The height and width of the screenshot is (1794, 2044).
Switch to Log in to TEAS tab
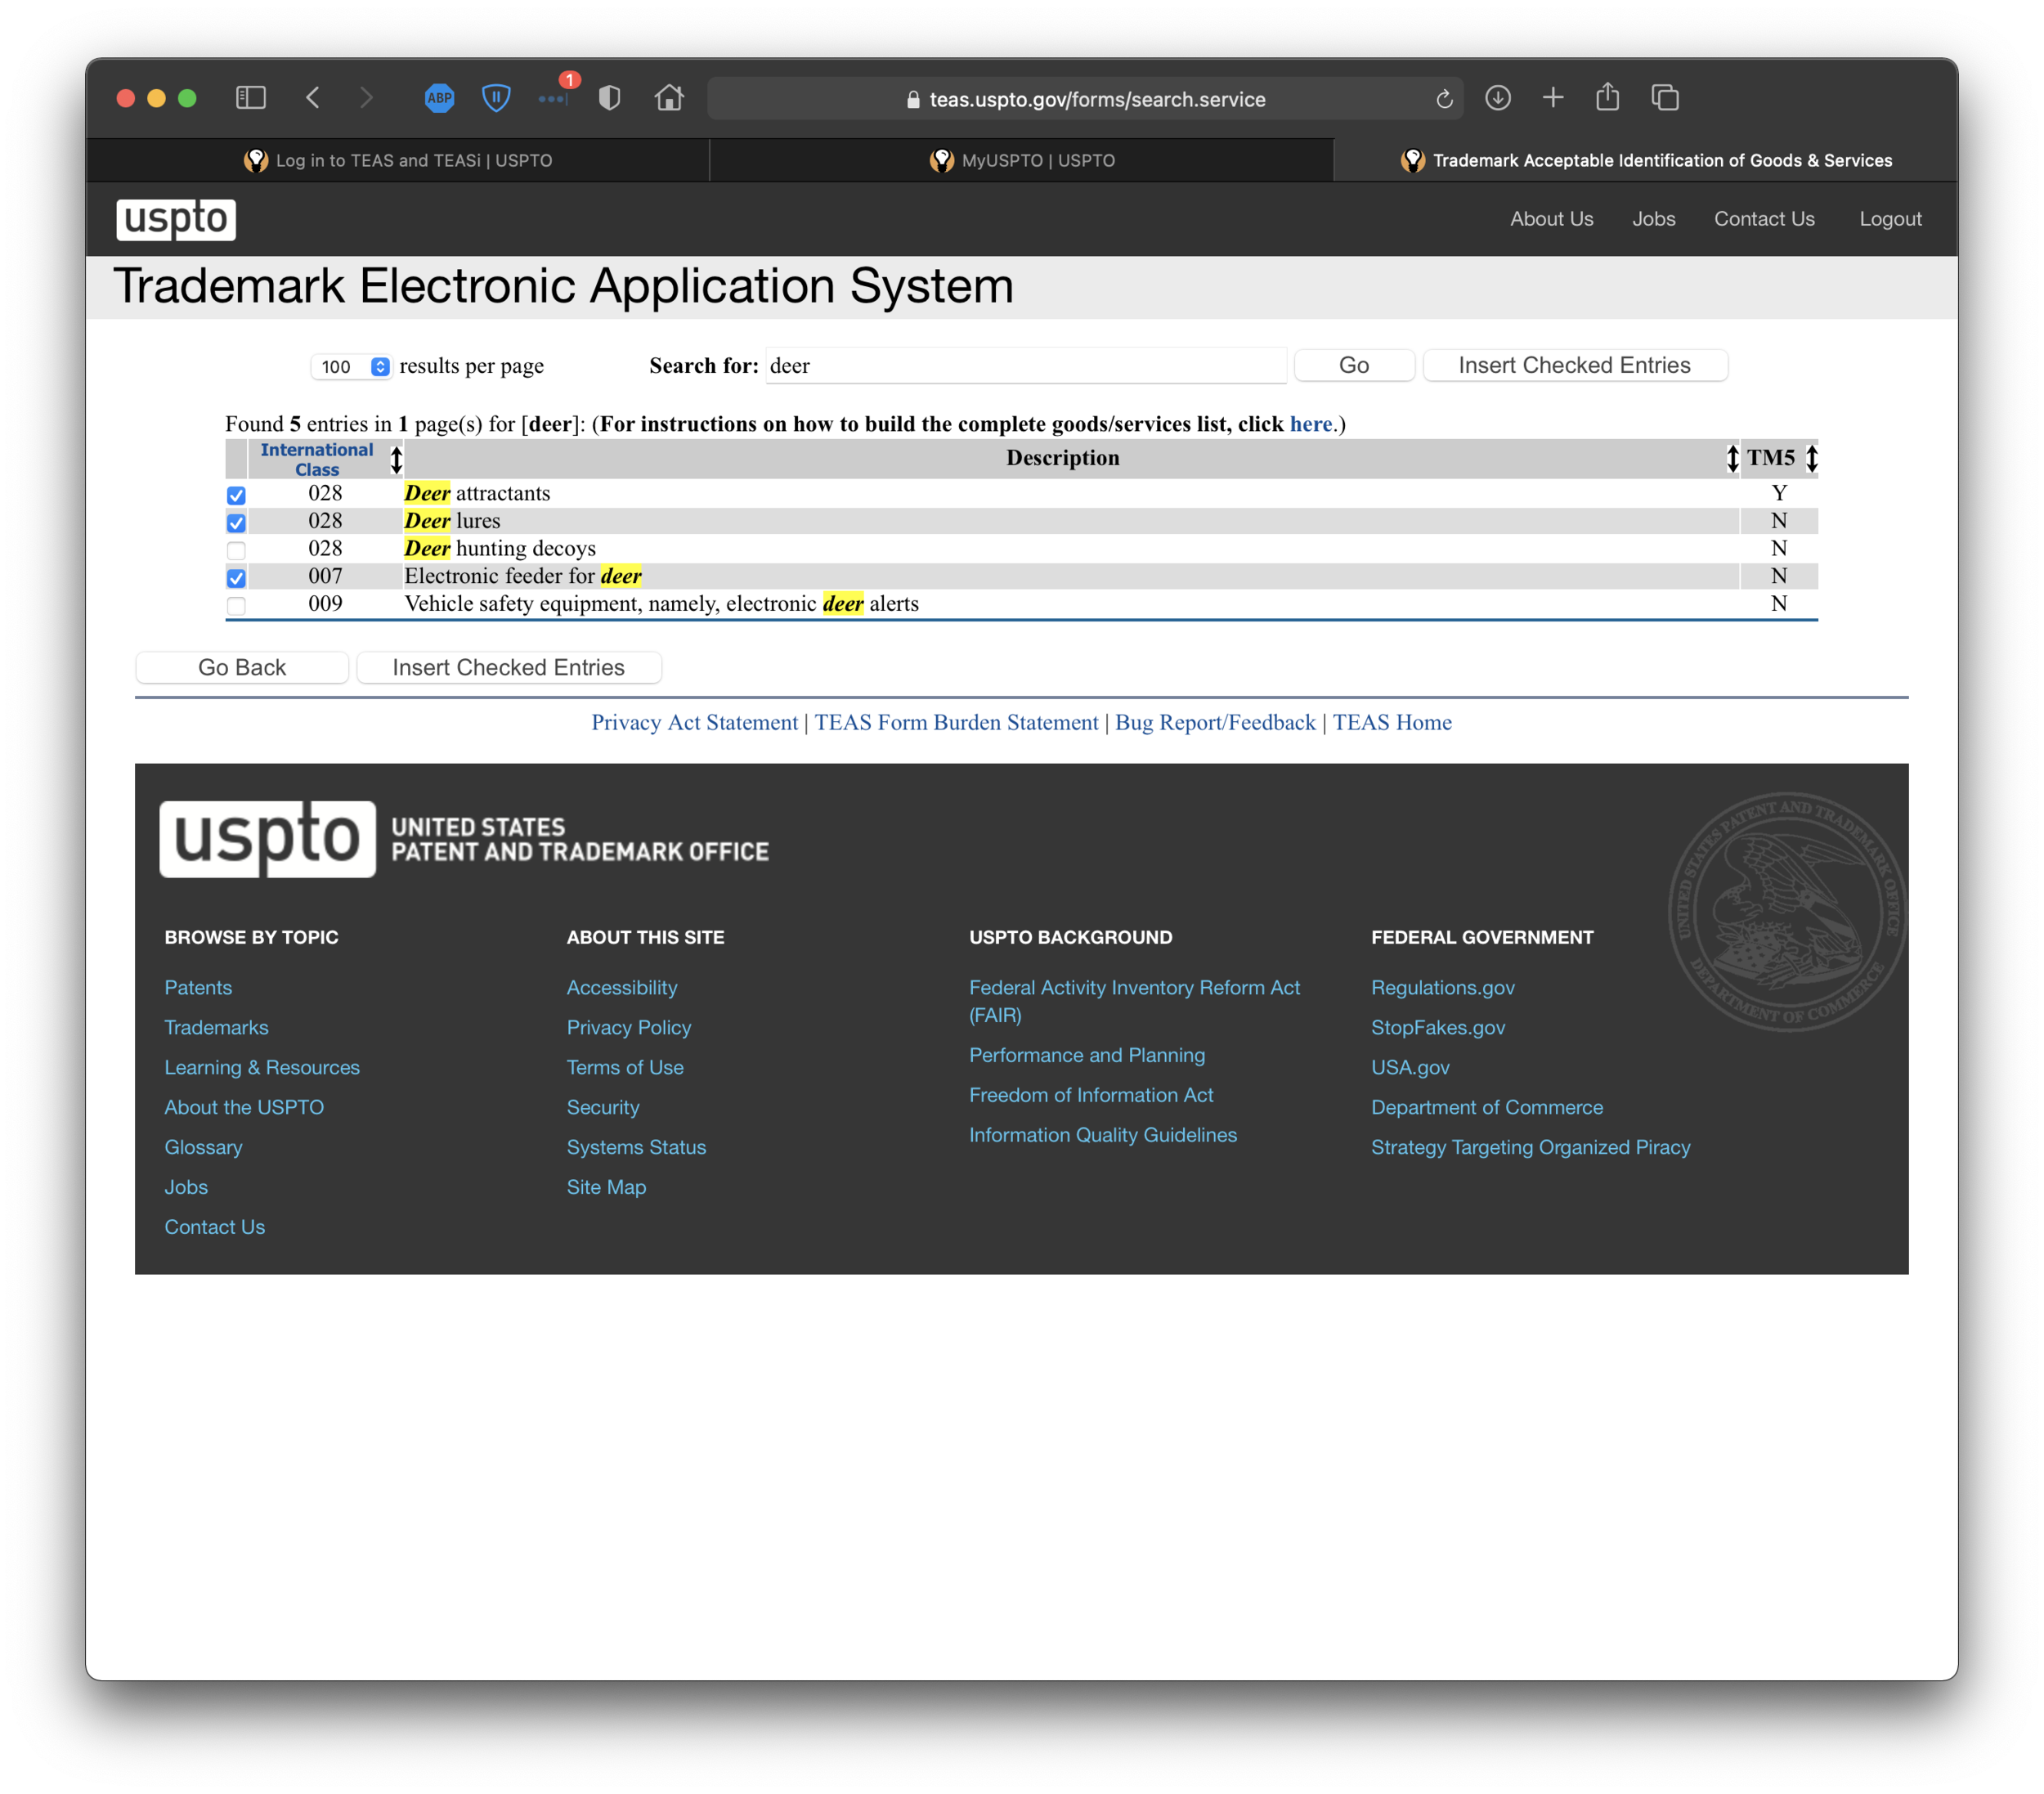pyautogui.click(x=398, y=160)
